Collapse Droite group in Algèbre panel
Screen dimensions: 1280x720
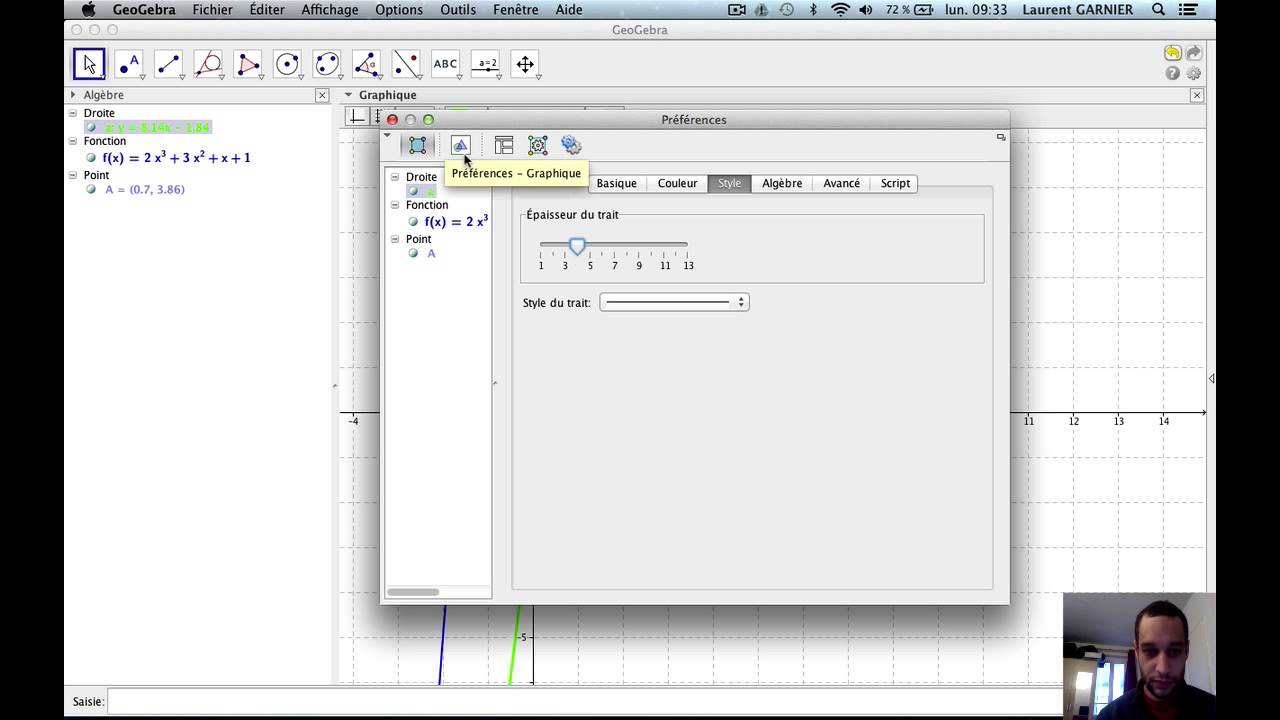point(73,113)
